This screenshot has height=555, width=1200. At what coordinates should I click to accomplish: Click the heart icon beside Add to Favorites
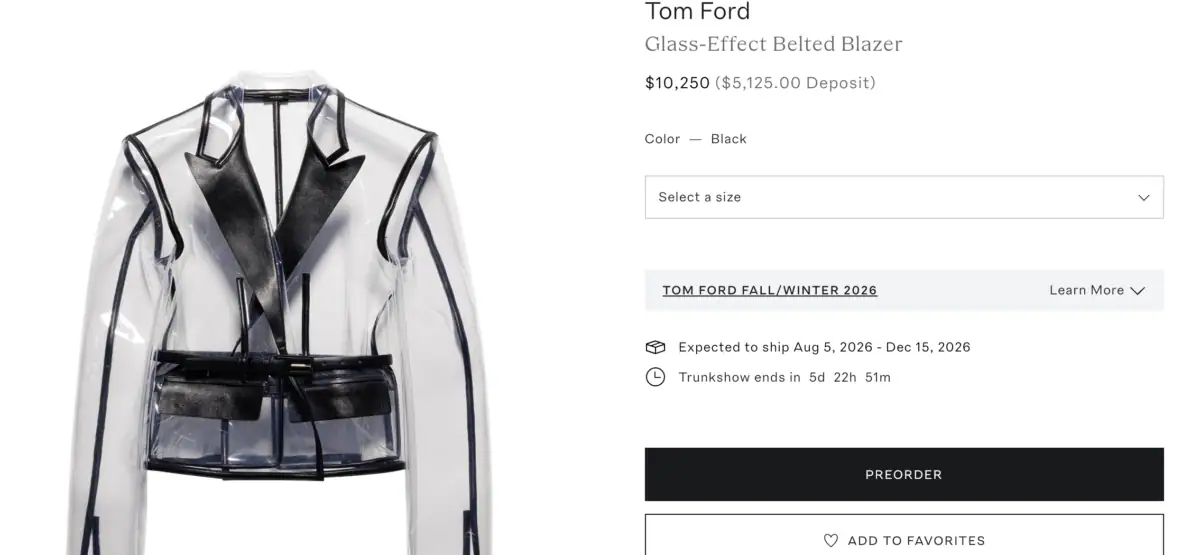pyautogui.click(x=831, y=540)
